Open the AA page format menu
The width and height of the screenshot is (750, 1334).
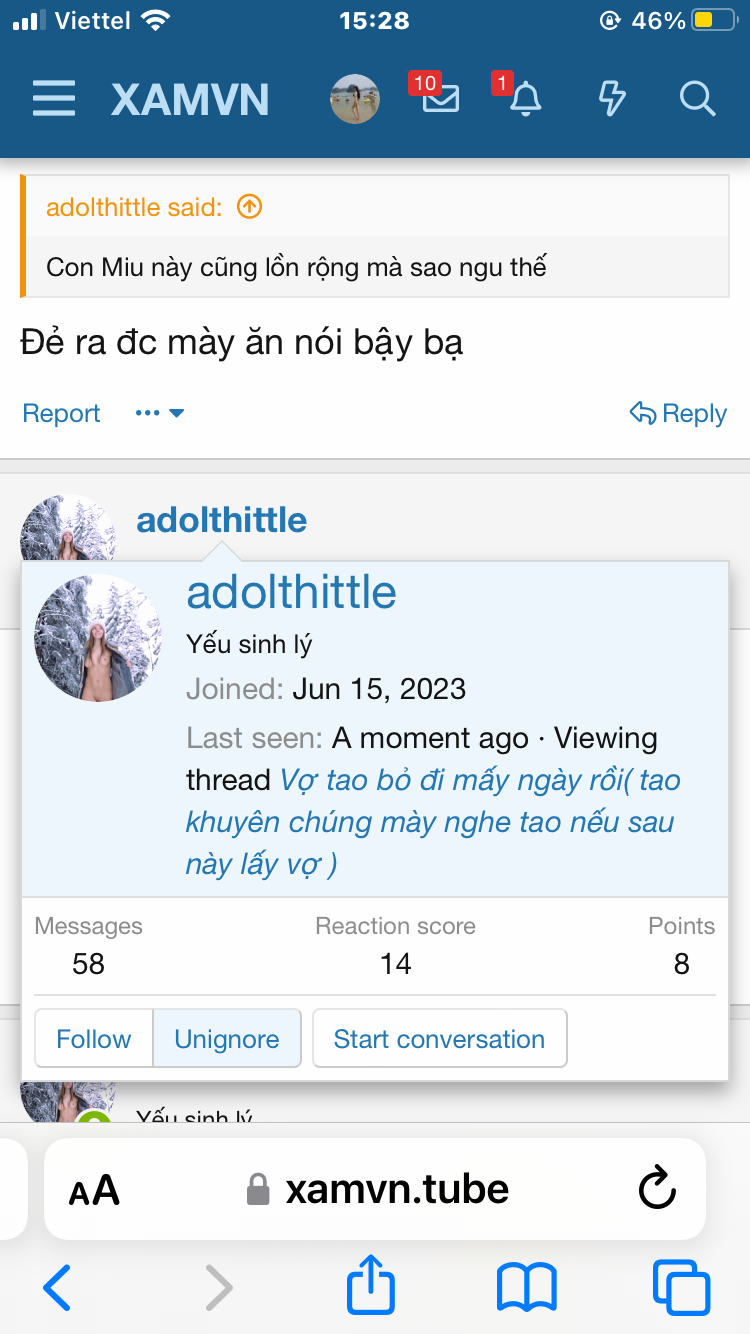coord(94,1190)
